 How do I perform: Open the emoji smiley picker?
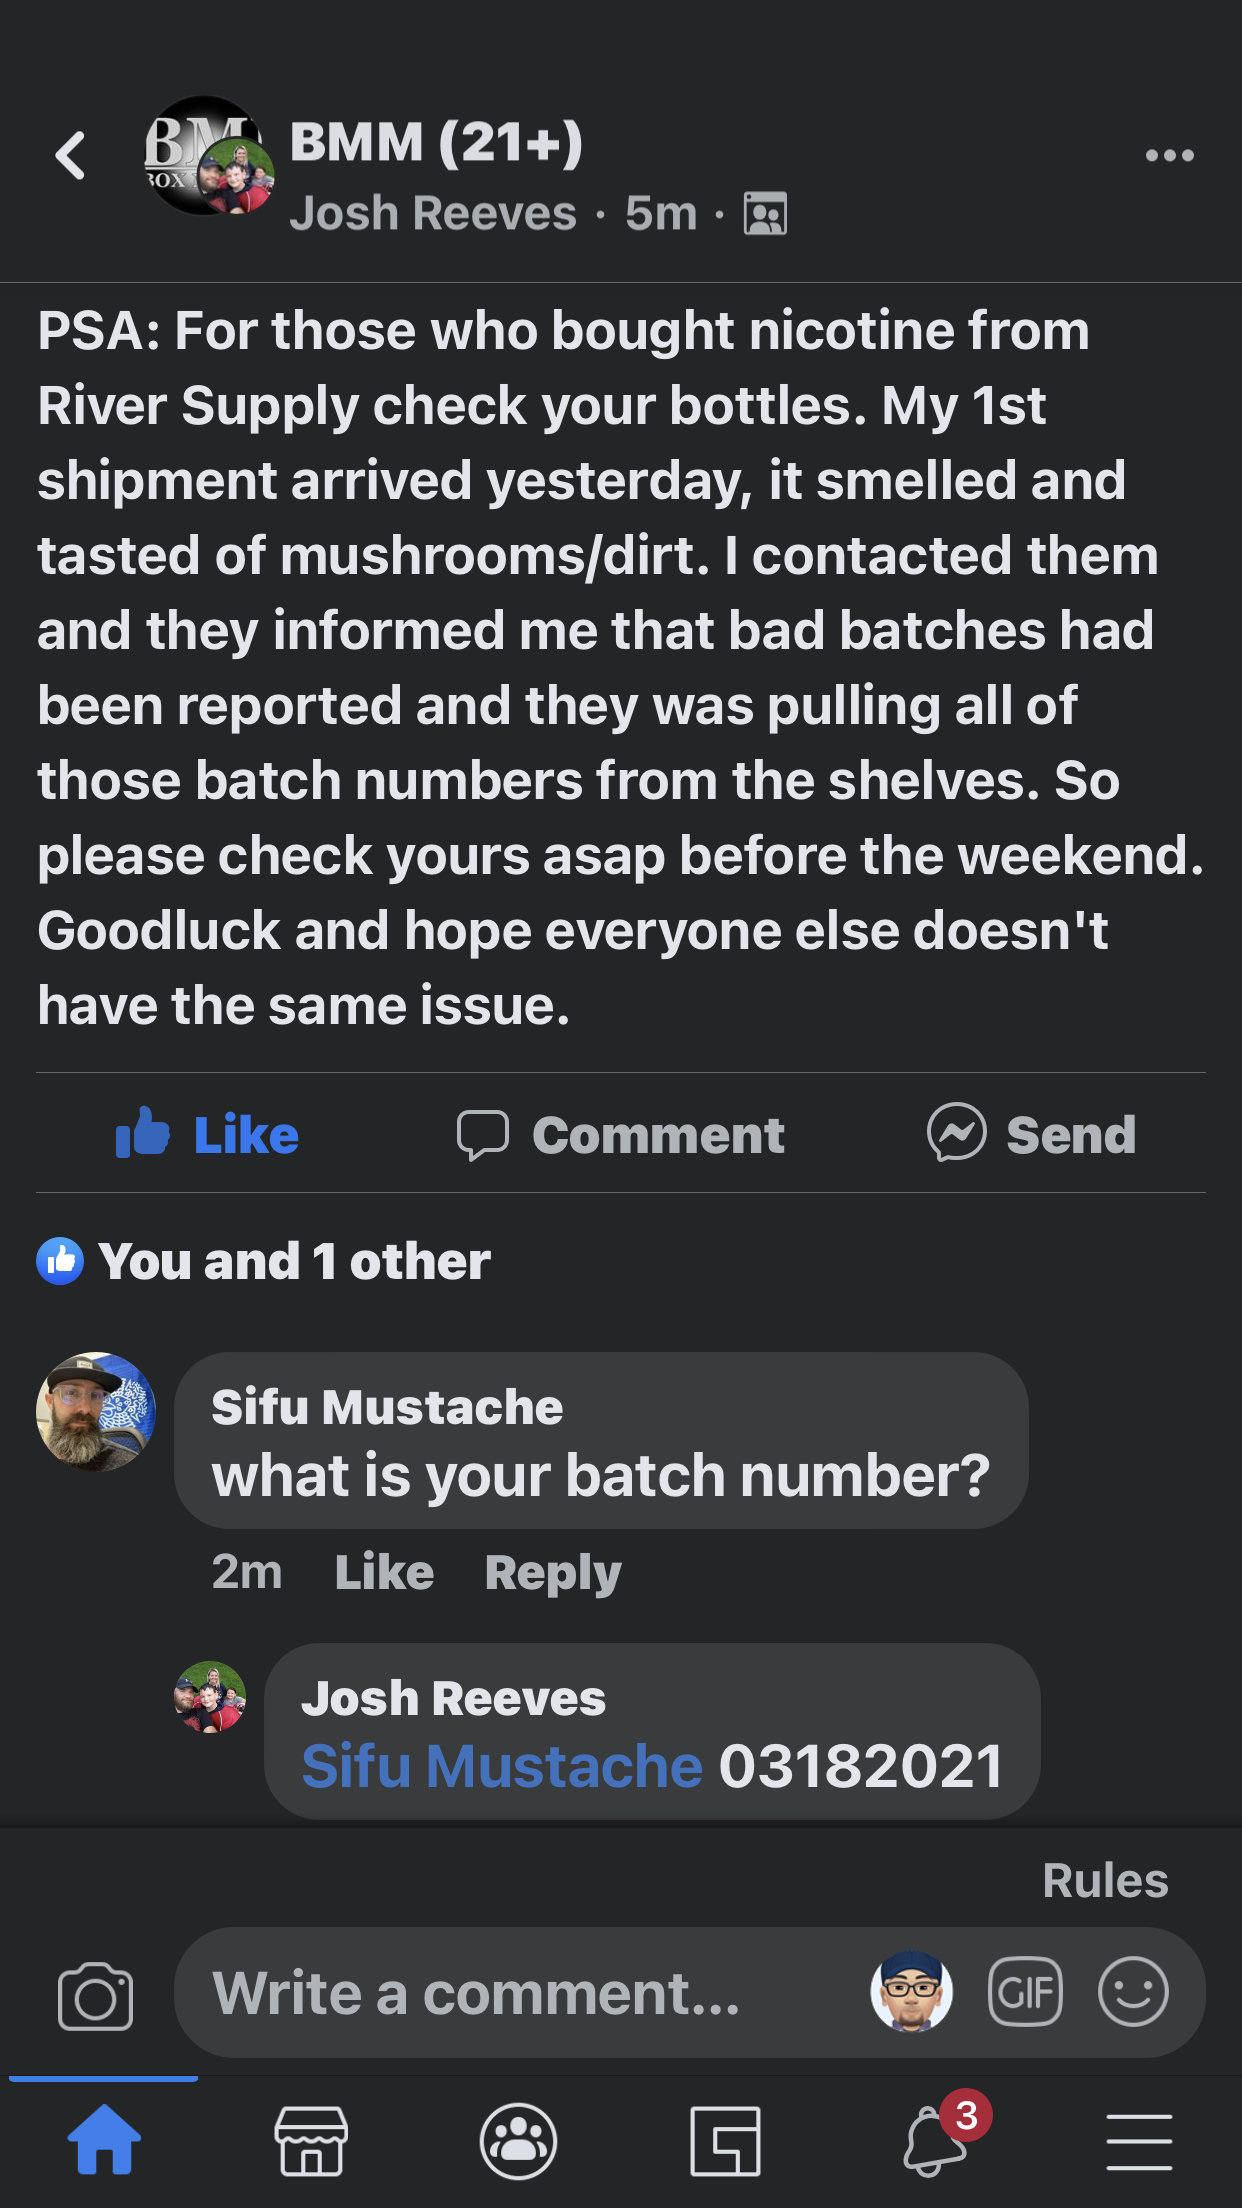[x=1133, y=1991]
